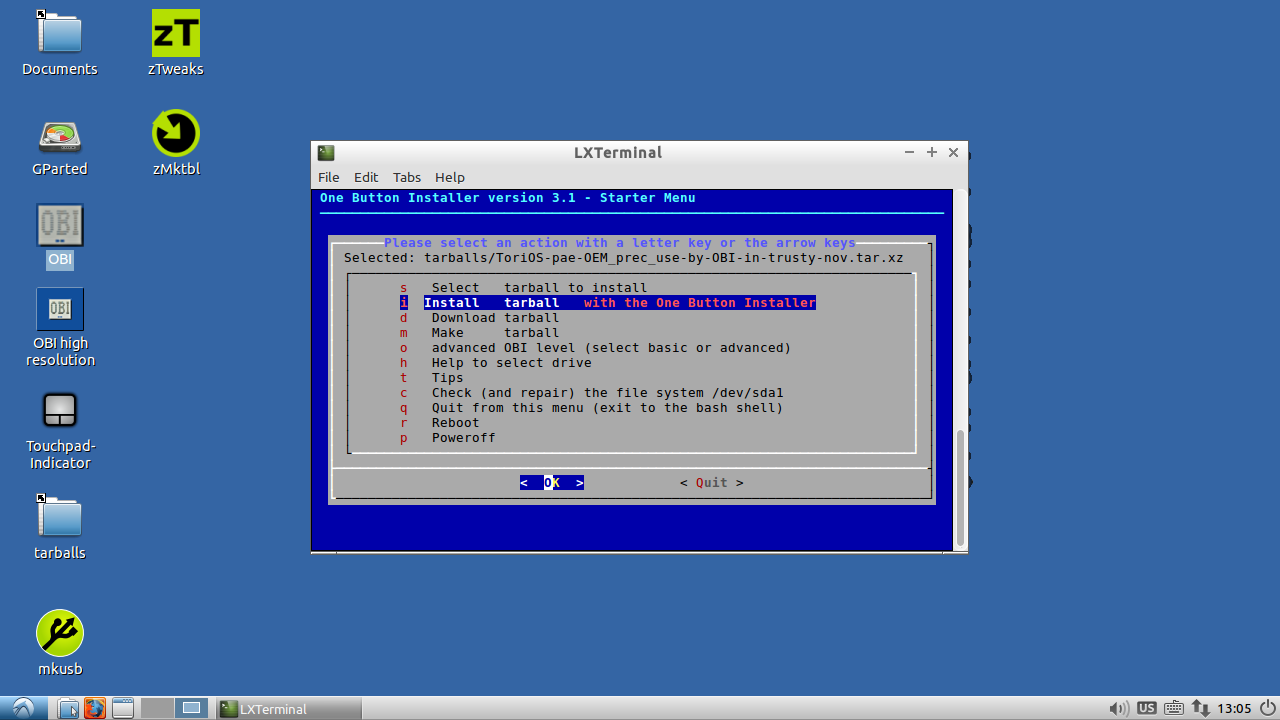Click the < Quit > button
The width and height of the screenshot is (1280, 720).
tap(712, 483)
